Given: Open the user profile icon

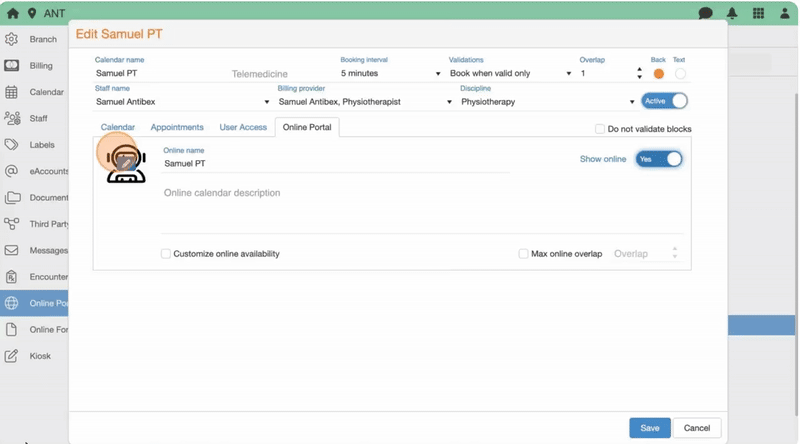Looking at the screenshot, I should [785, 14].
